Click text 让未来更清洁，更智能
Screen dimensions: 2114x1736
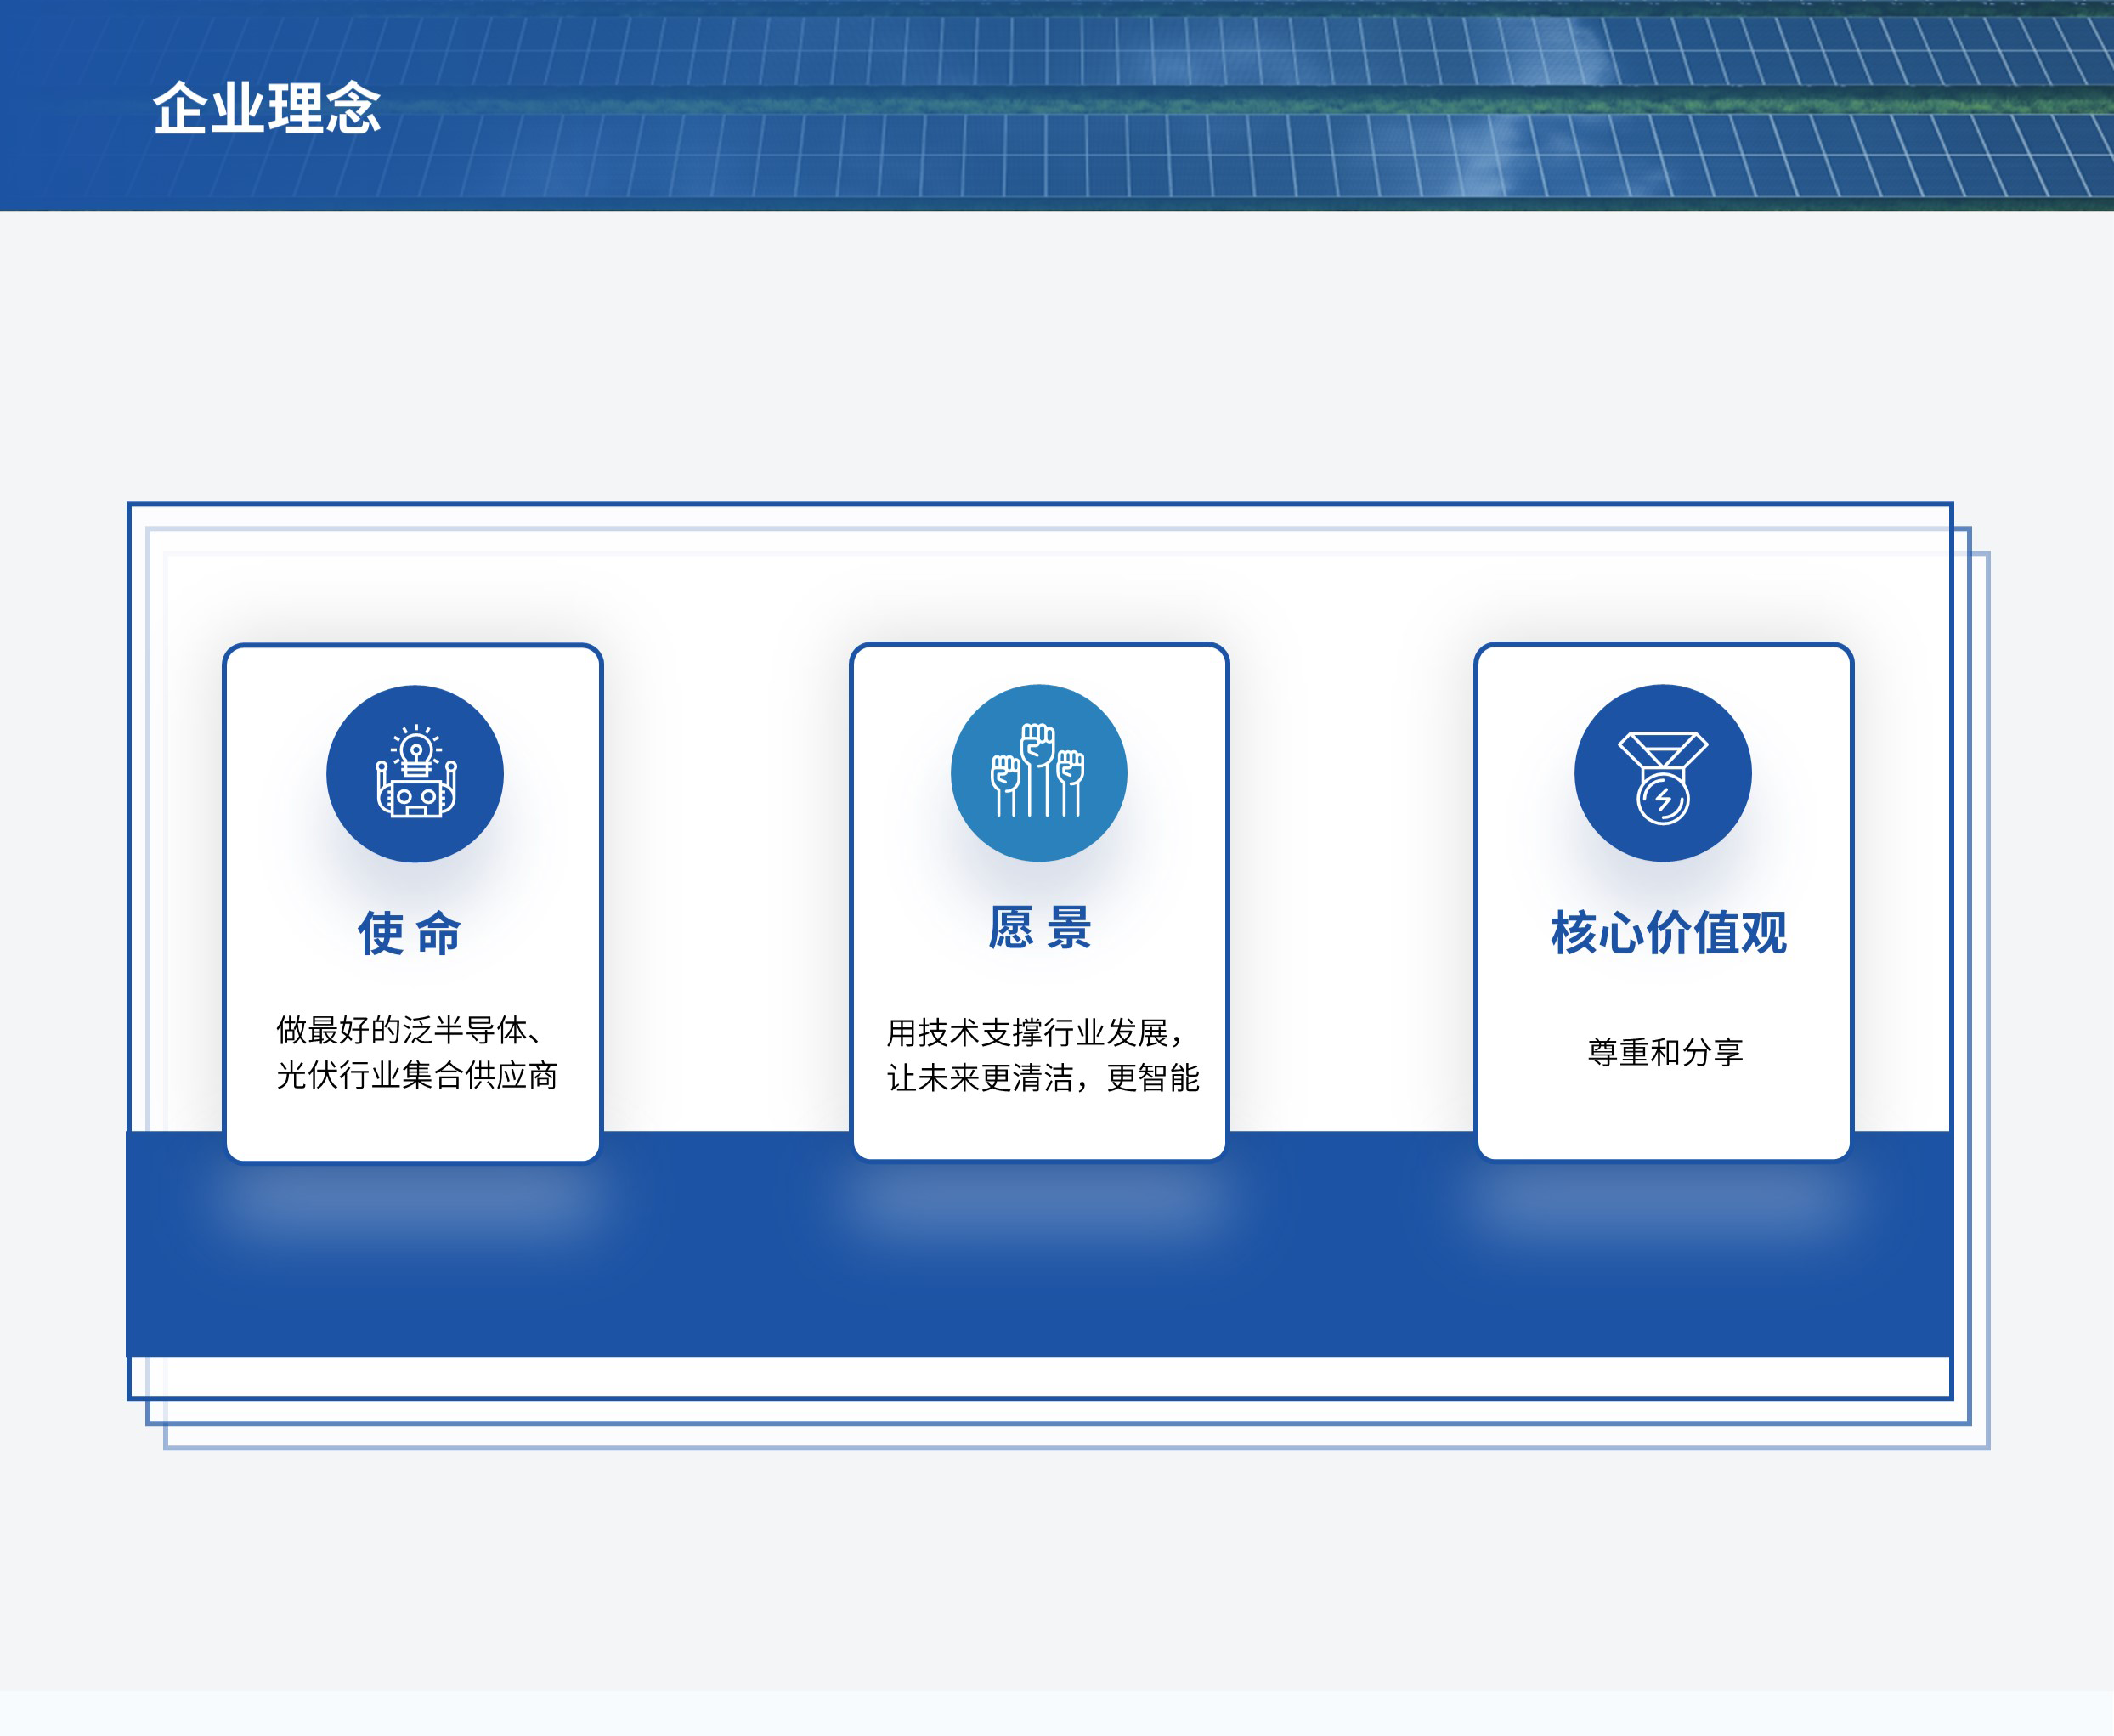click(1043, 1078)
